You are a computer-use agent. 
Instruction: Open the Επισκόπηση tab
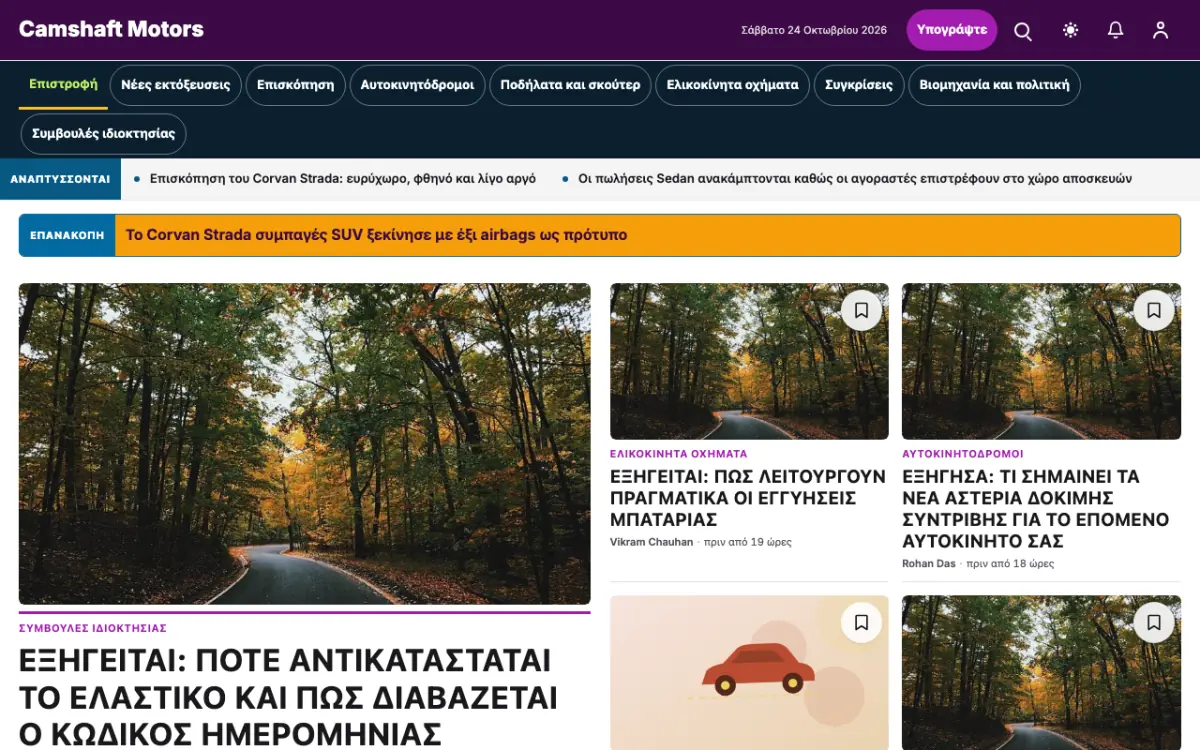[295, 85]
